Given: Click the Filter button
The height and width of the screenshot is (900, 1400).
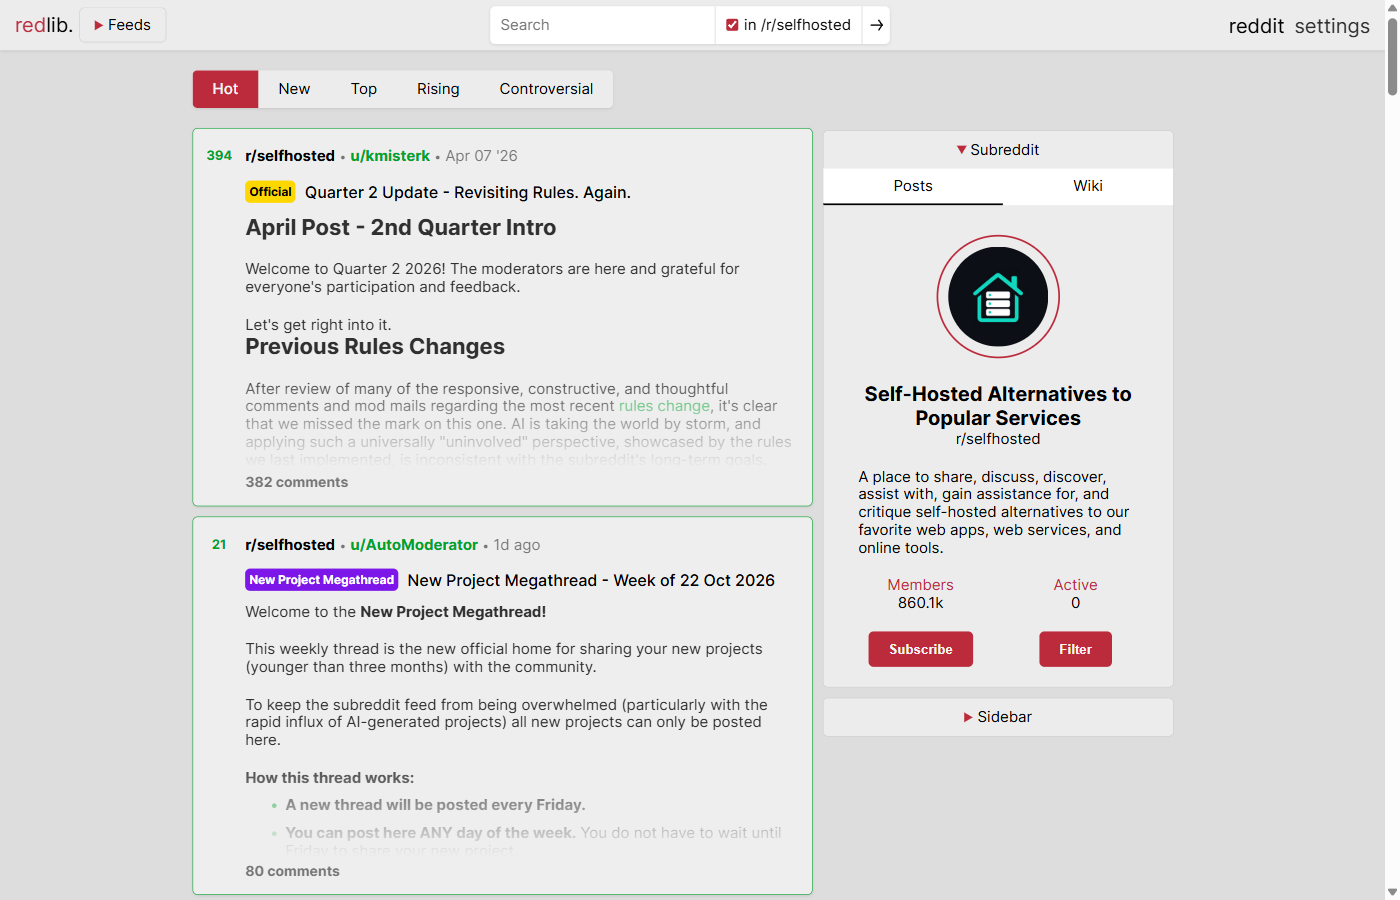Looking at the screenshot, I should [x=1075, y=649].
